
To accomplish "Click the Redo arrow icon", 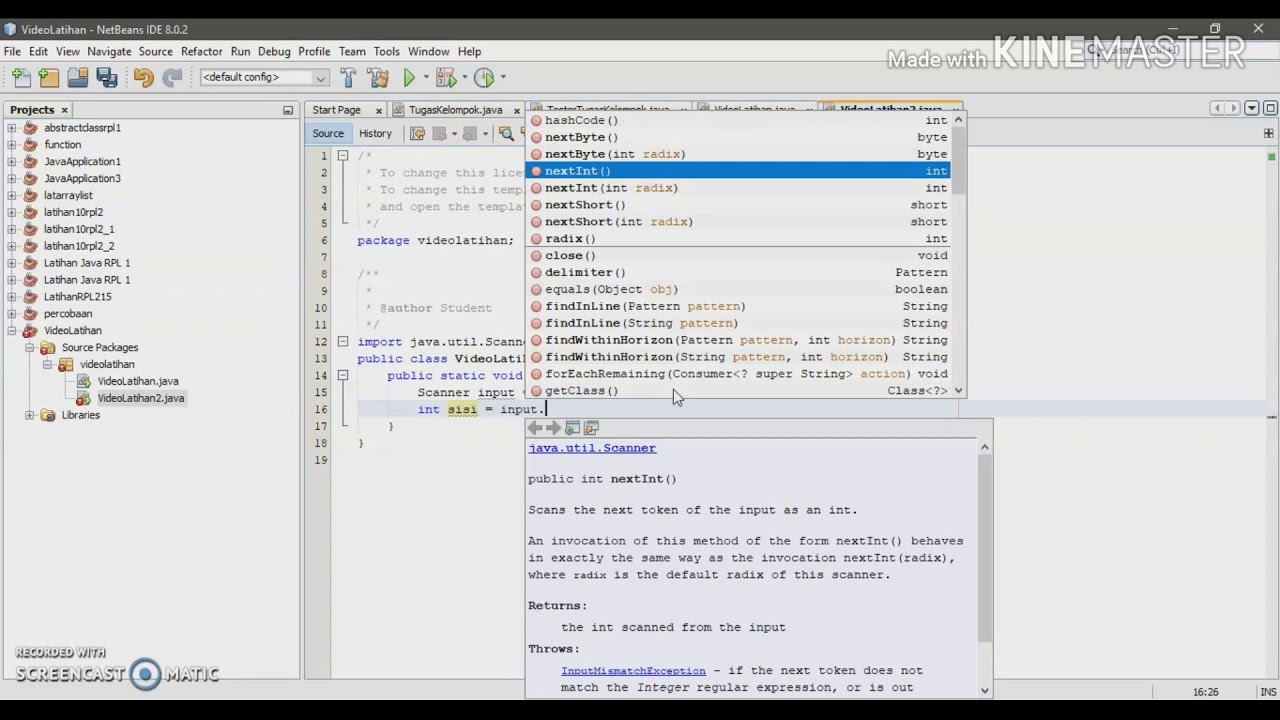I will 172,77.
